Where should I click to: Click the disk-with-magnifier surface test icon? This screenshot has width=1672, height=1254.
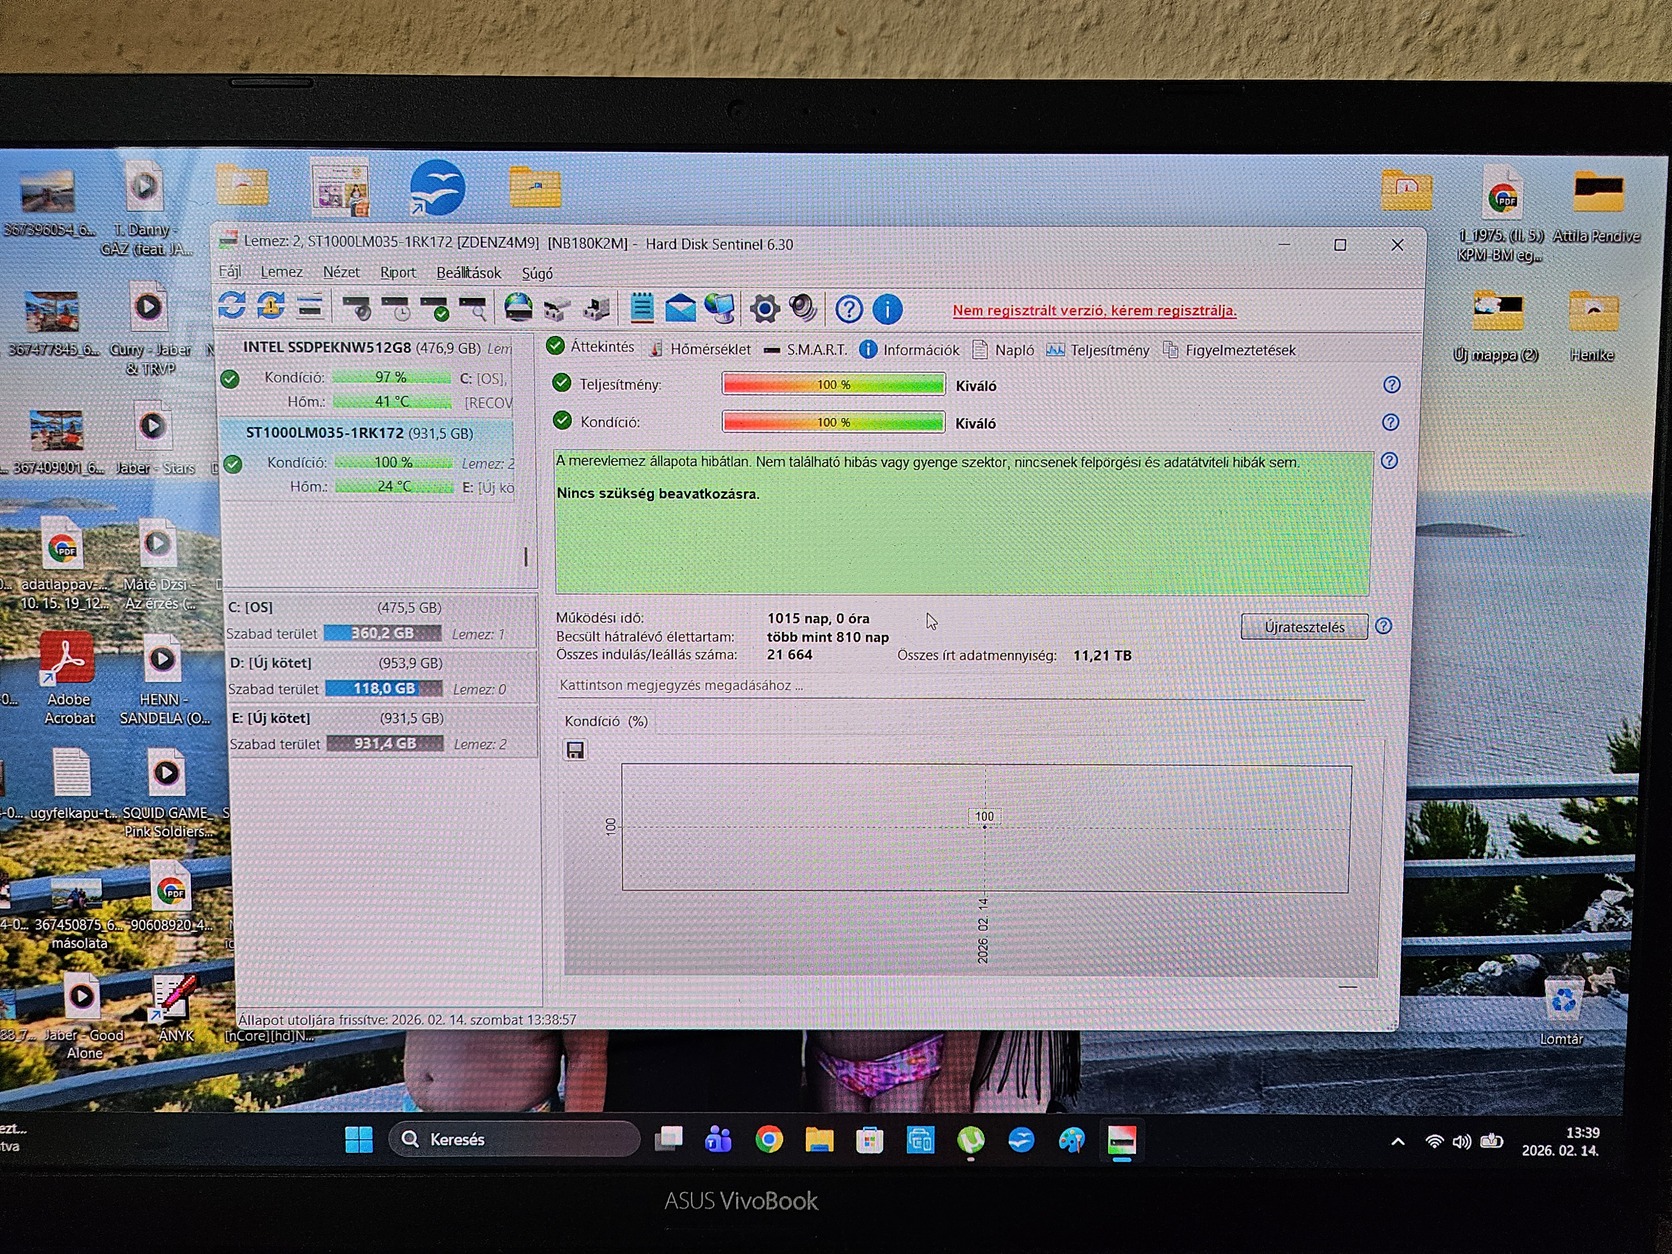(473, 307)
